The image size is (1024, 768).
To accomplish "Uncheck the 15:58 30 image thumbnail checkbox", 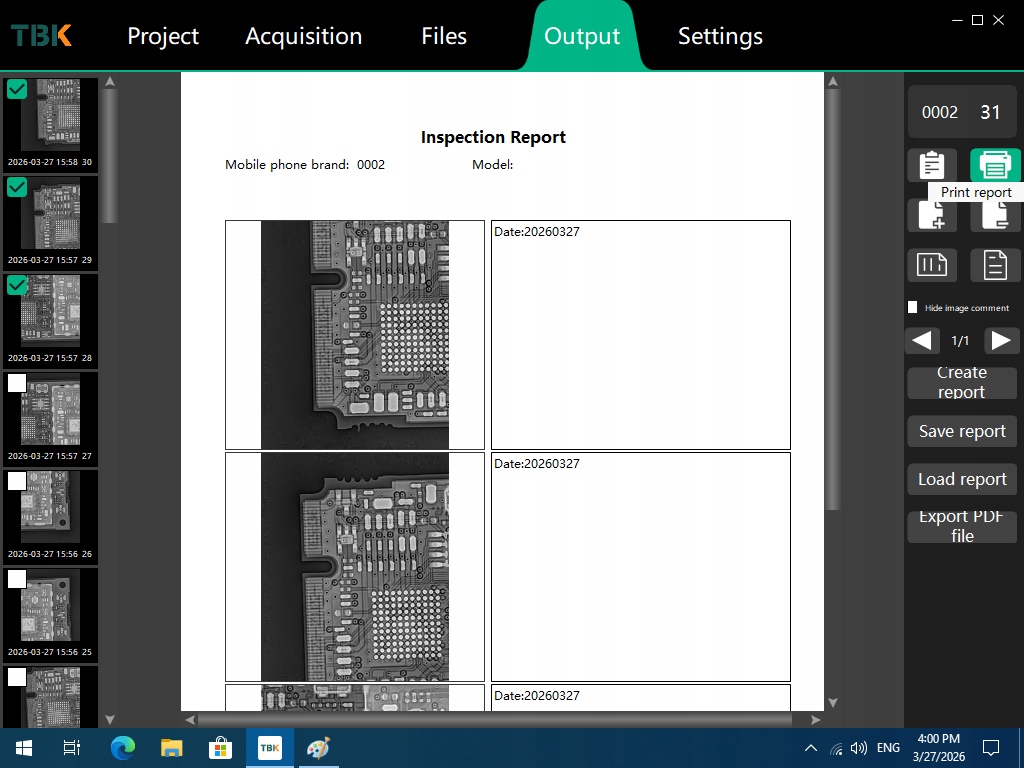I will (x=17, y=90).
